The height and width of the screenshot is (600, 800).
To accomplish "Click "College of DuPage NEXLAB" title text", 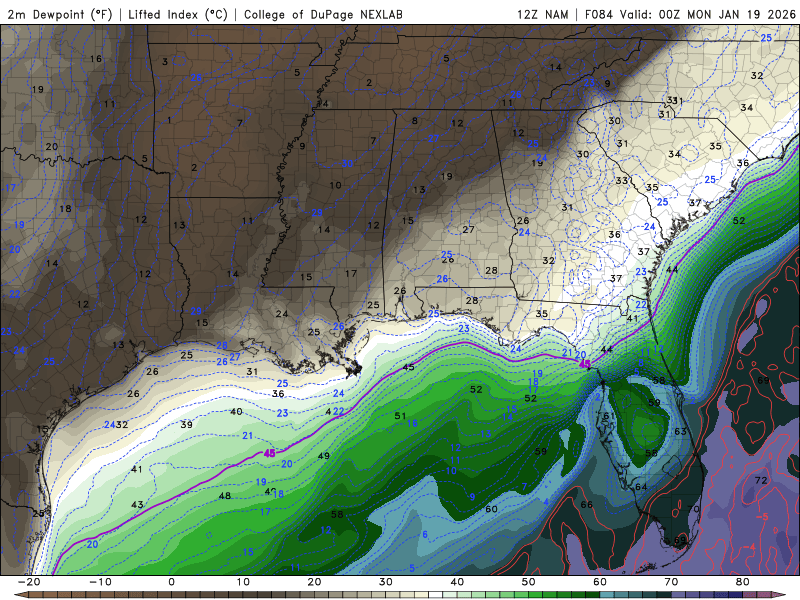I will pos(323,14).
